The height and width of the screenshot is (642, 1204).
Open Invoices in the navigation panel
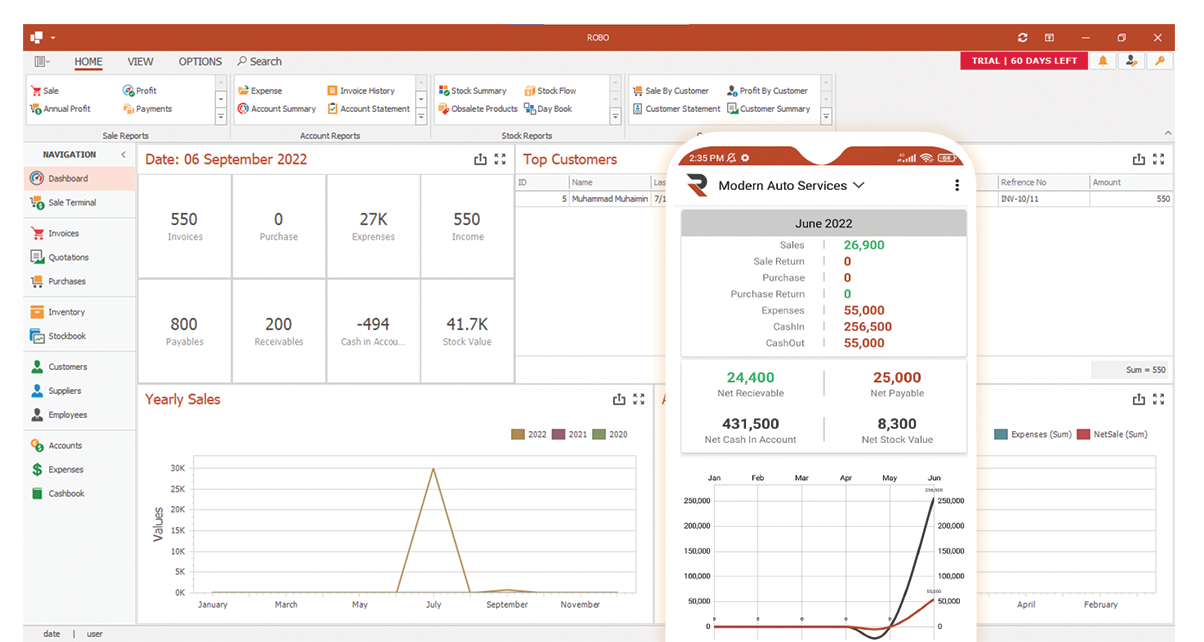point(63,233)
